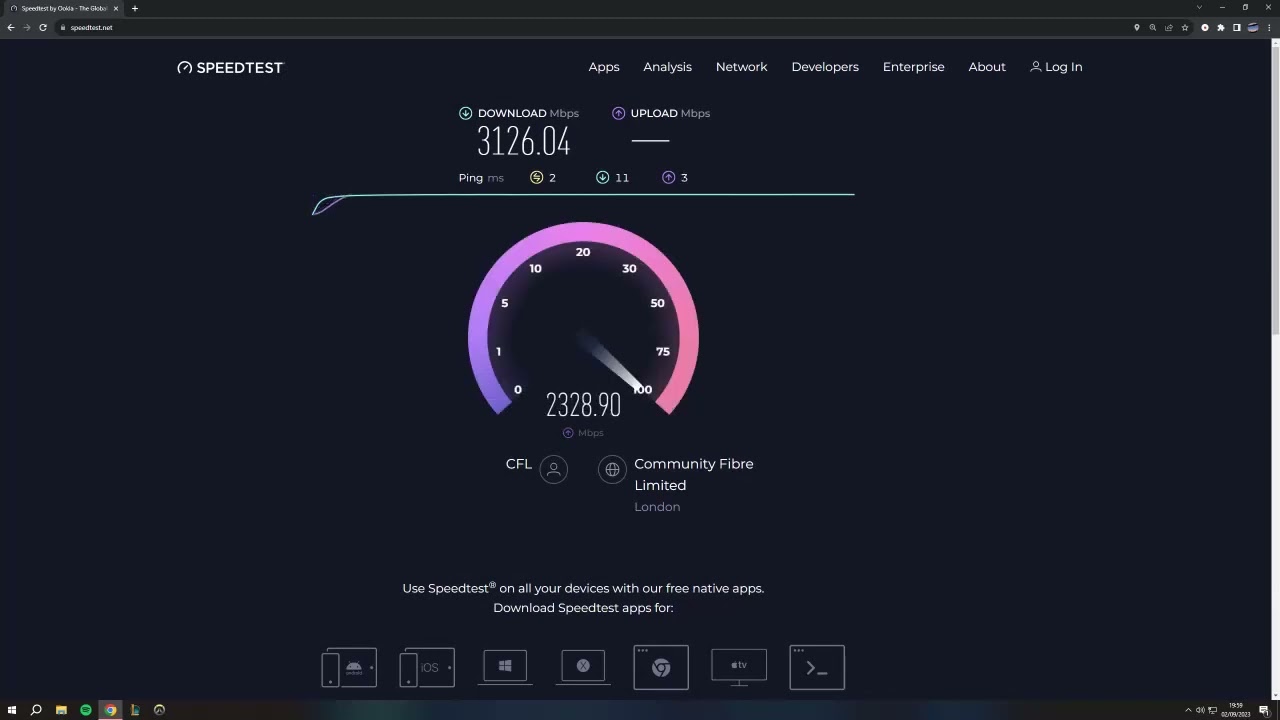Click the CFL user profile icon

pos(553,469)
